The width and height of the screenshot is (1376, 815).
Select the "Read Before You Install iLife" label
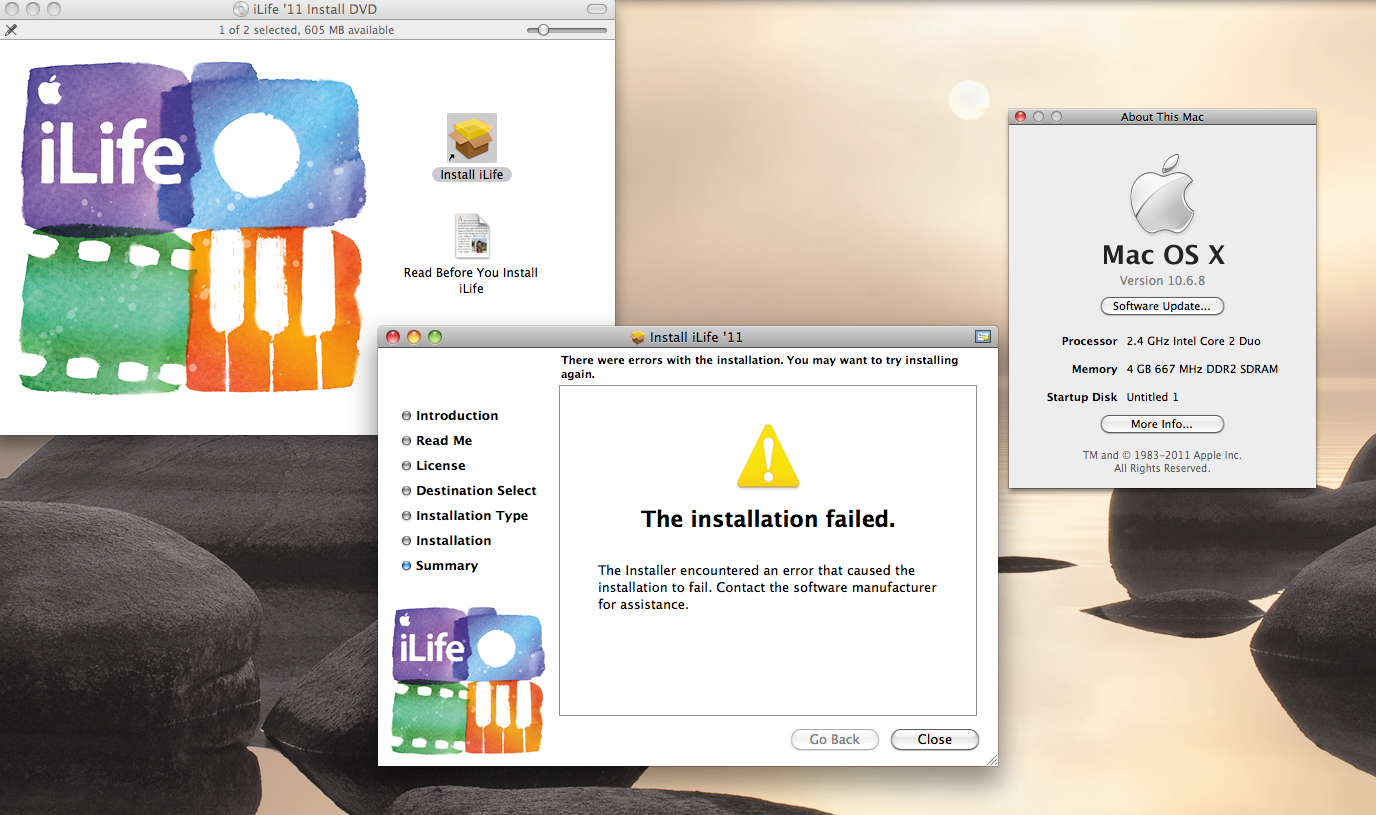pyautogui.click(x=471, y=281)
